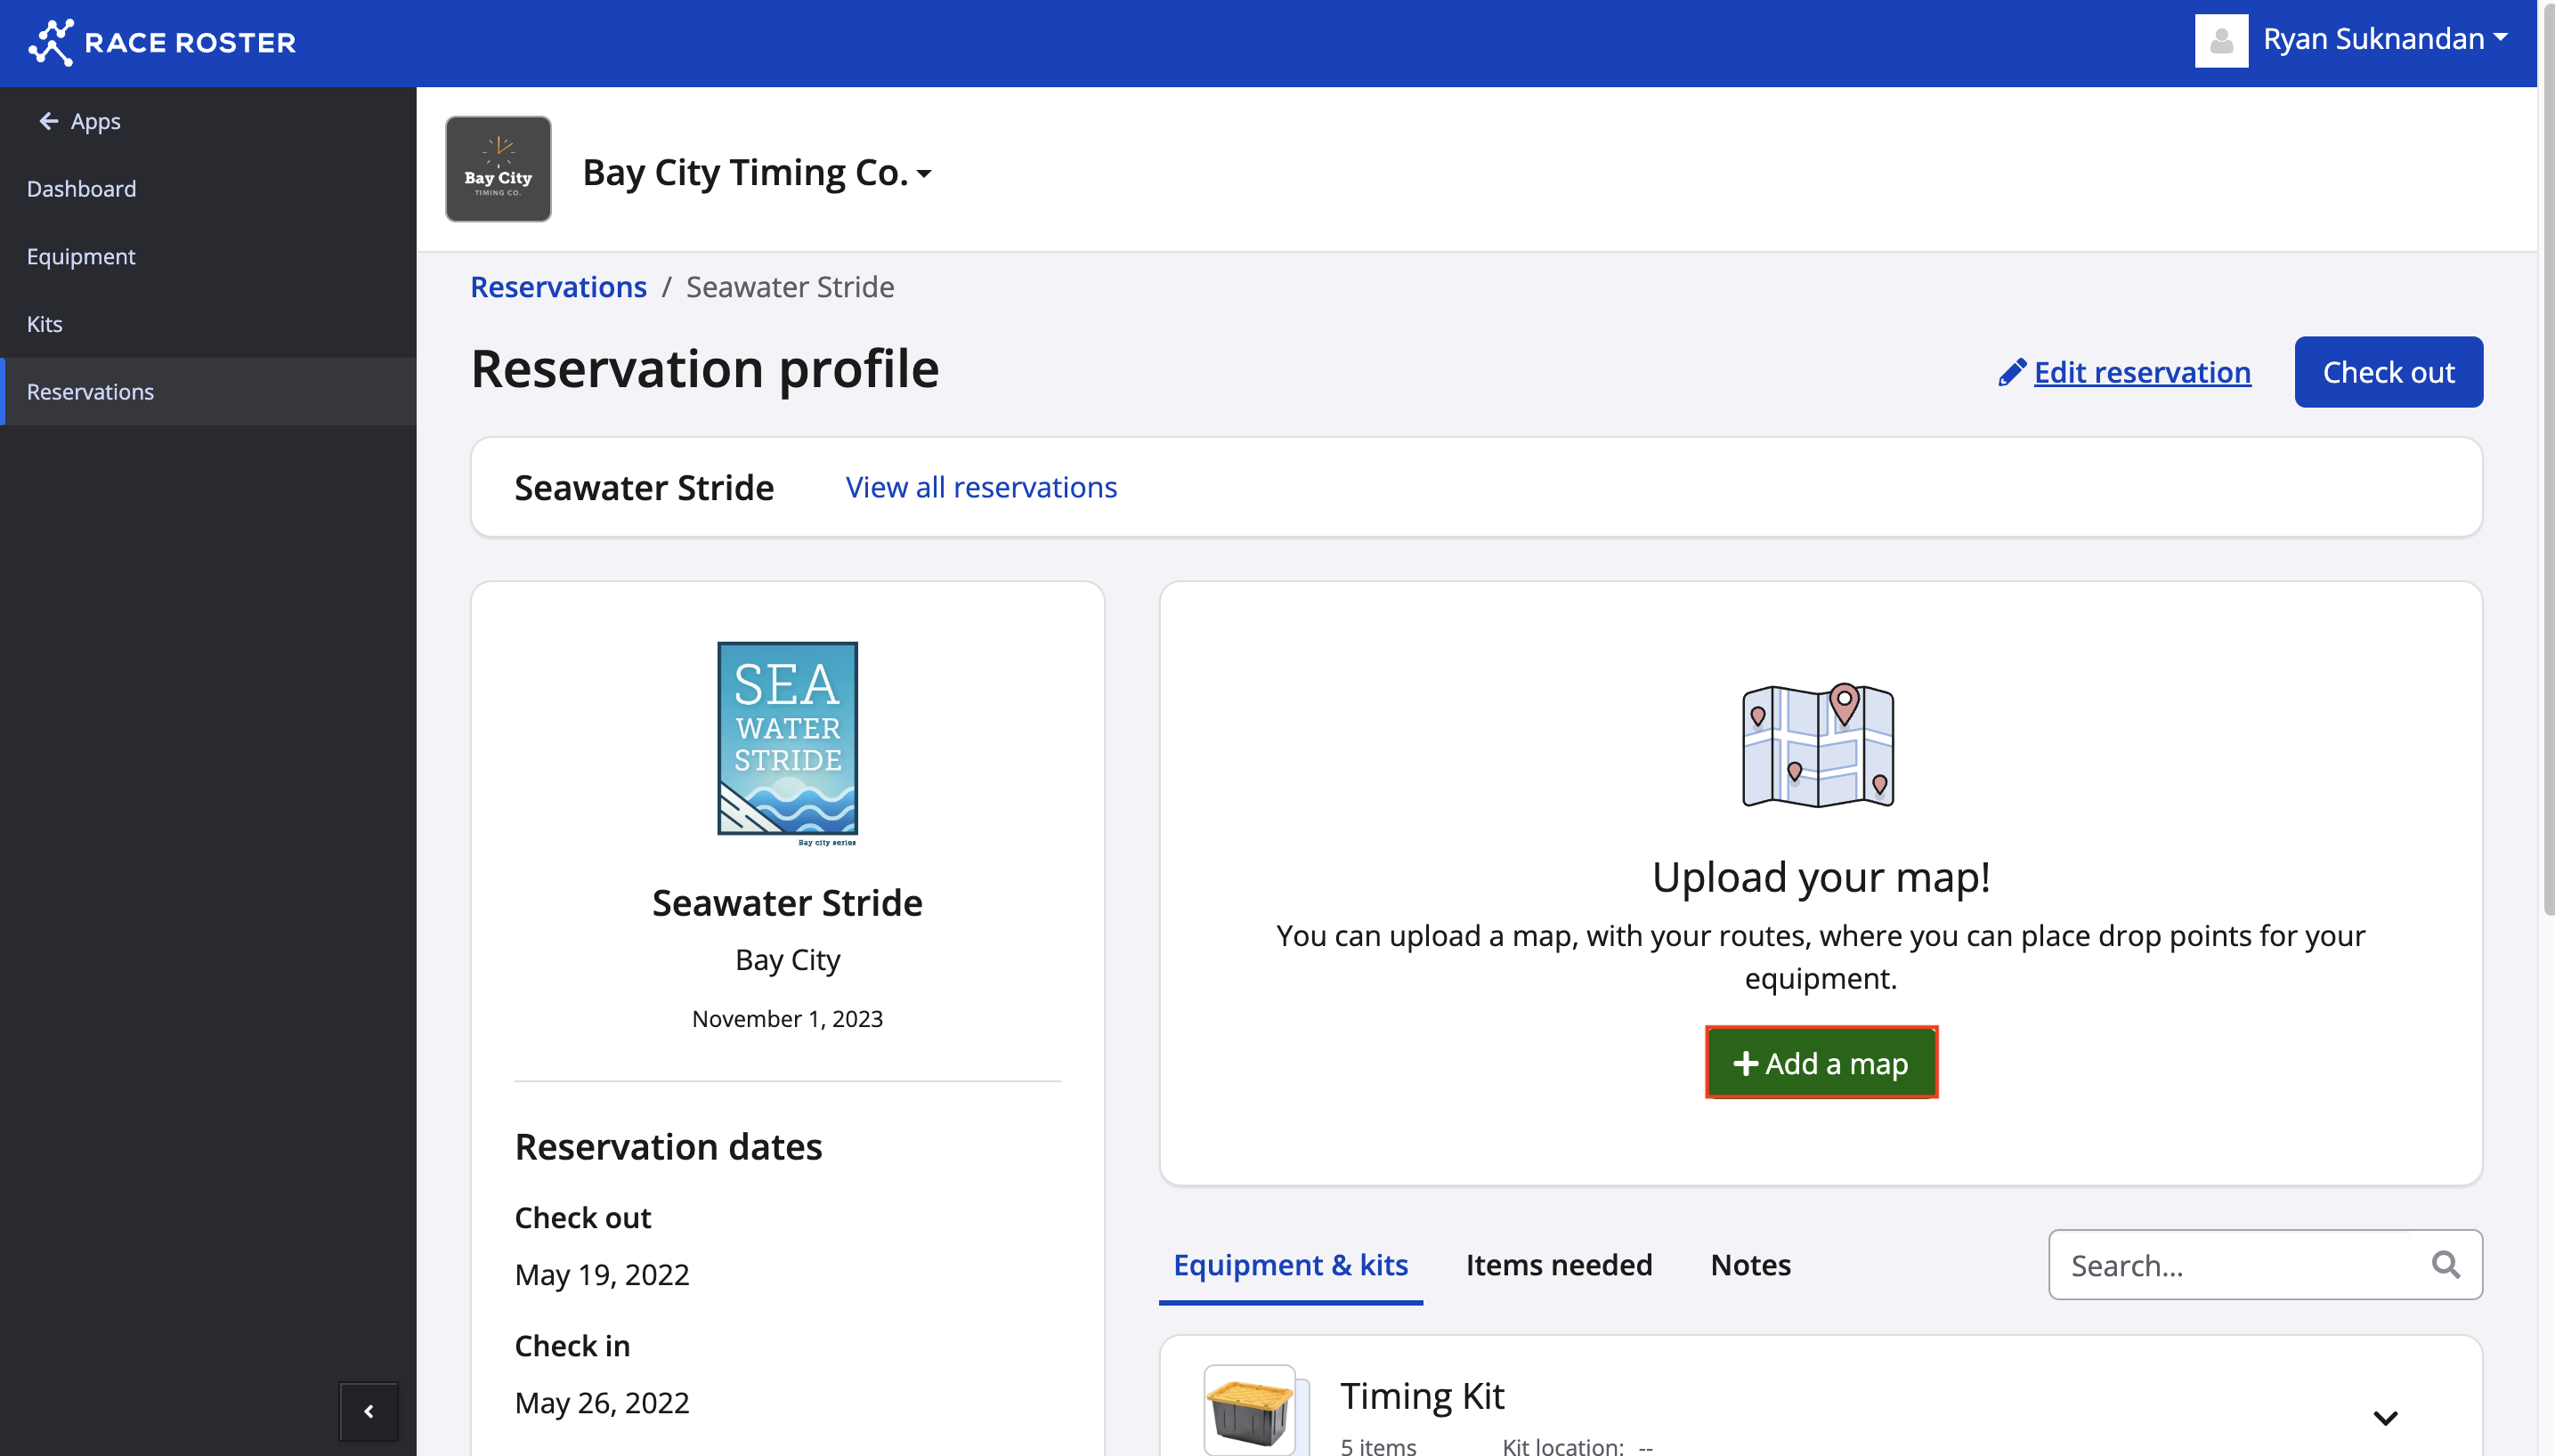This screenshot has height=1456, width=2555.
Task: Open Ryan Suknandan user dropdown
Action: pos(2384,39)
